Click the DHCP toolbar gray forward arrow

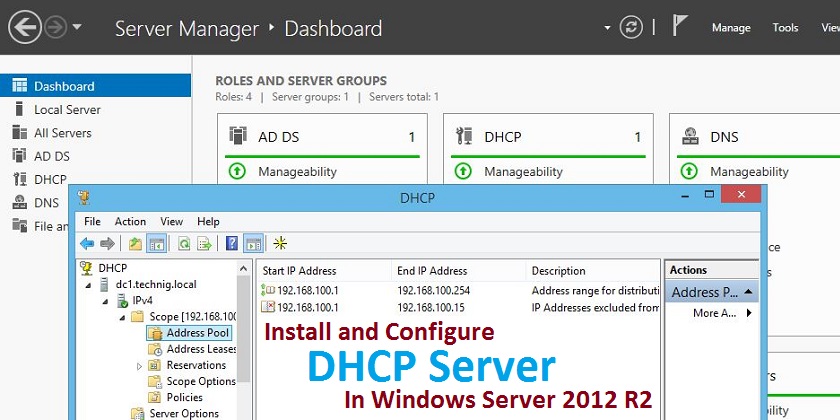click(x=108, y=244)
